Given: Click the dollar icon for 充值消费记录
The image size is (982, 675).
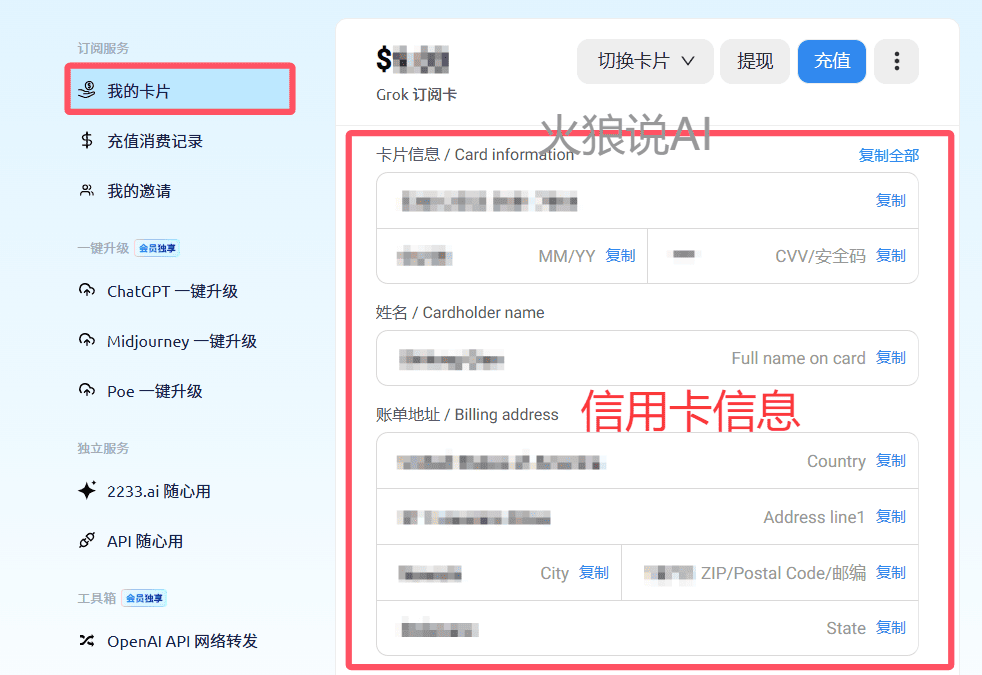Looking at the screenshot, I should (87, 141).
